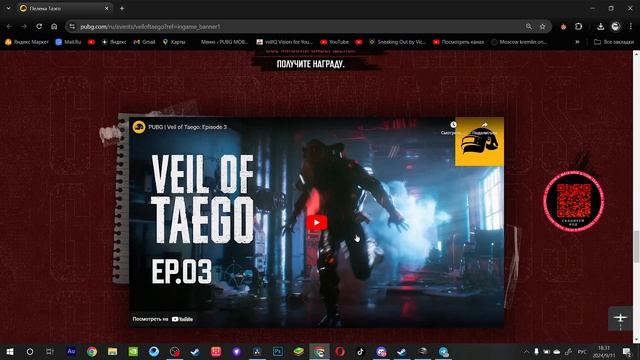The image size is (640, 360).
Task: Bookmark this page with the star icon
Action: pos(542,27)
